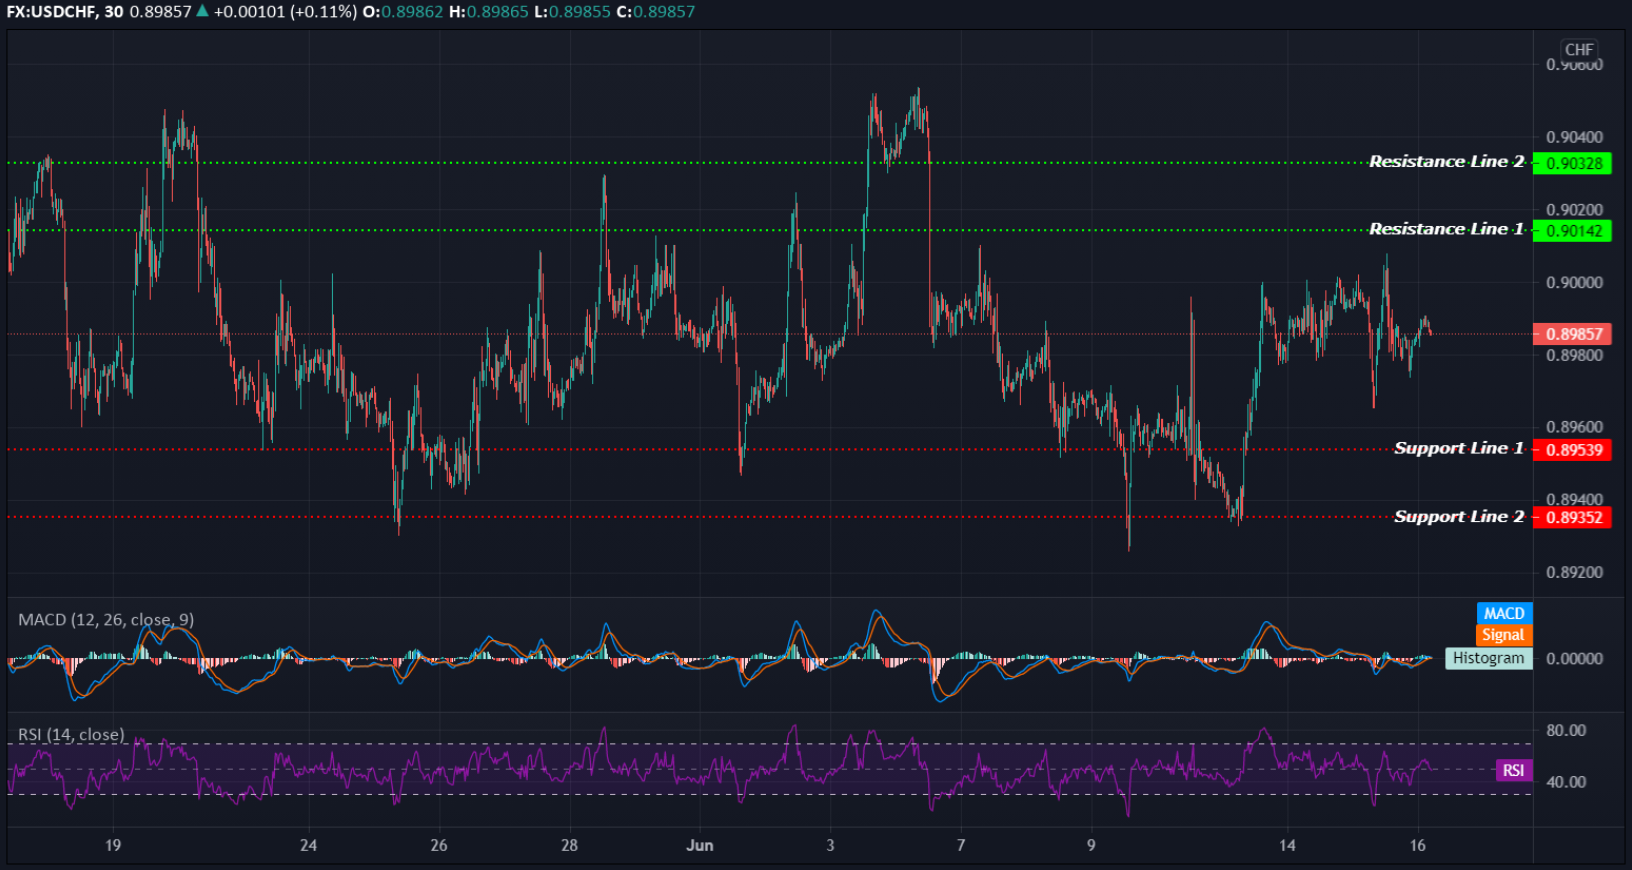
Task: Select the Support Line 1 label
Action: point(1459,449)
